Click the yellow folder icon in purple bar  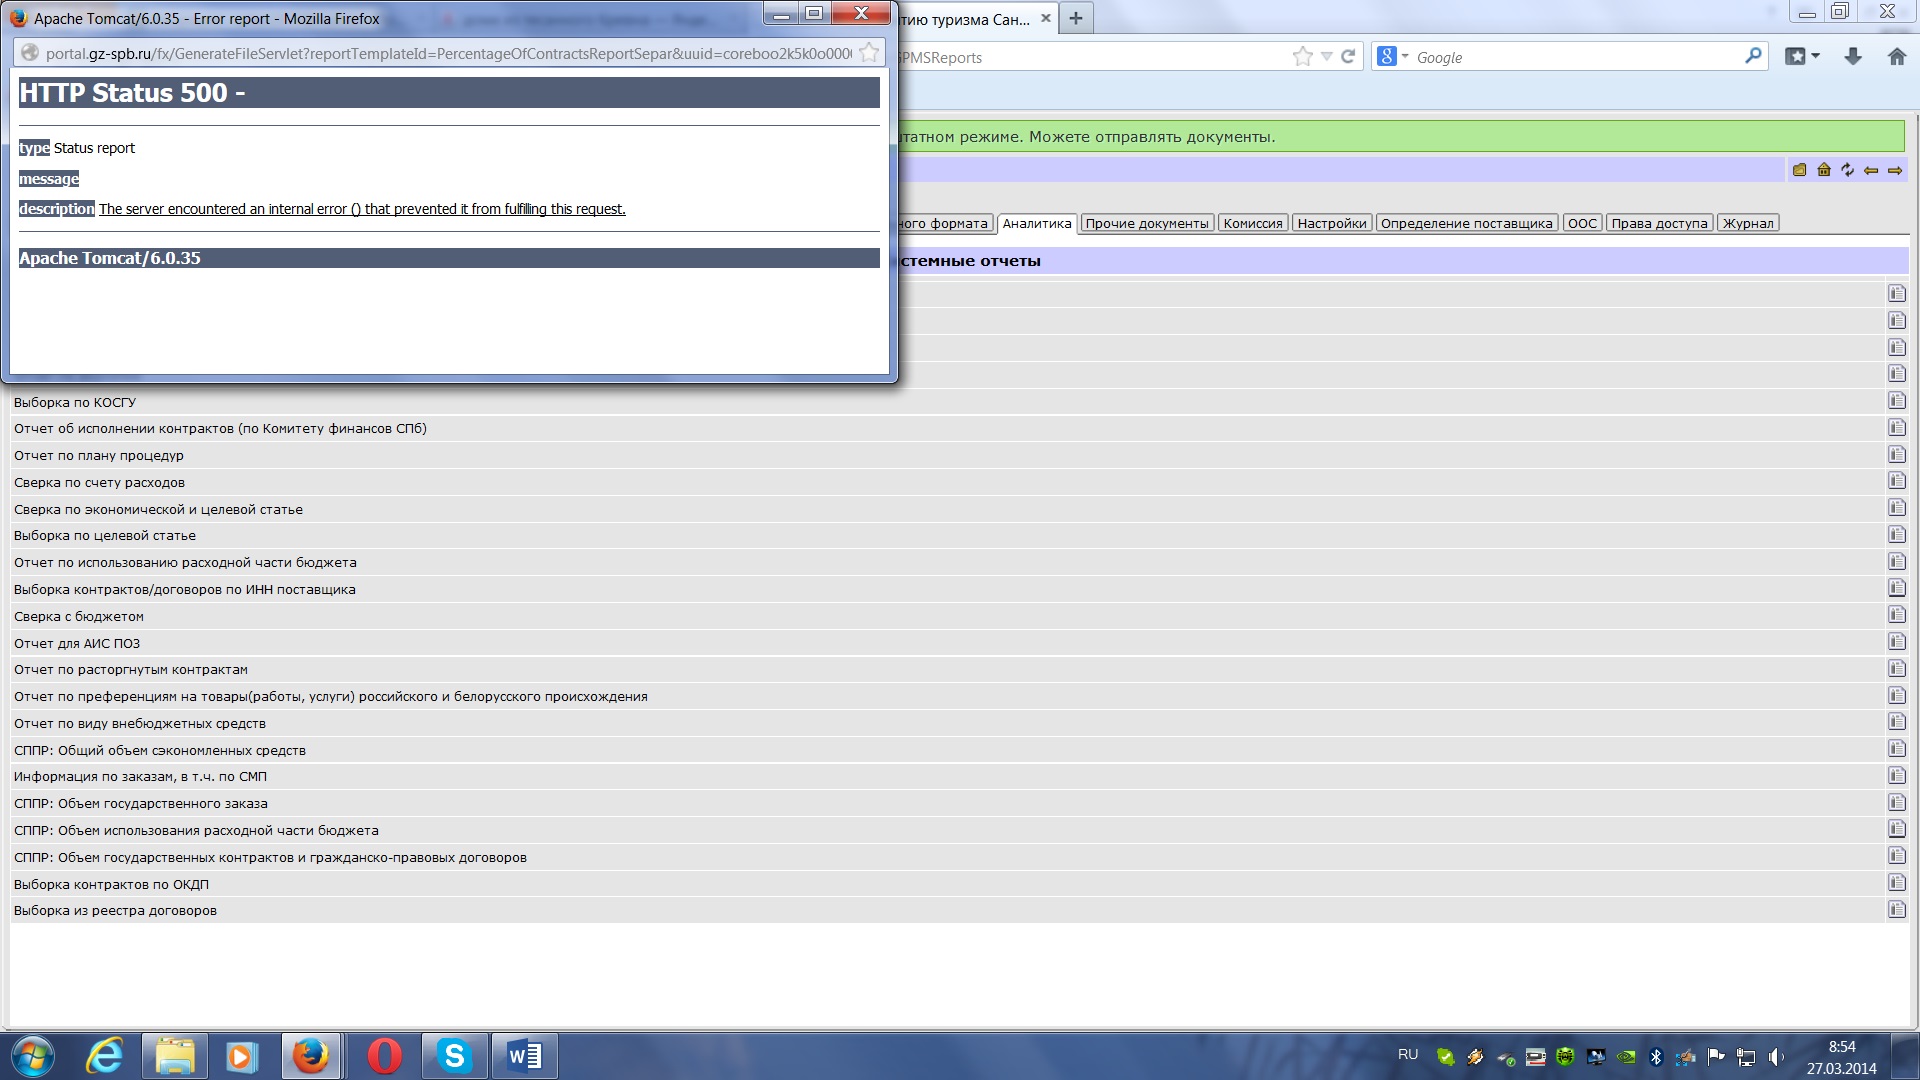[x=1799, y=170]
